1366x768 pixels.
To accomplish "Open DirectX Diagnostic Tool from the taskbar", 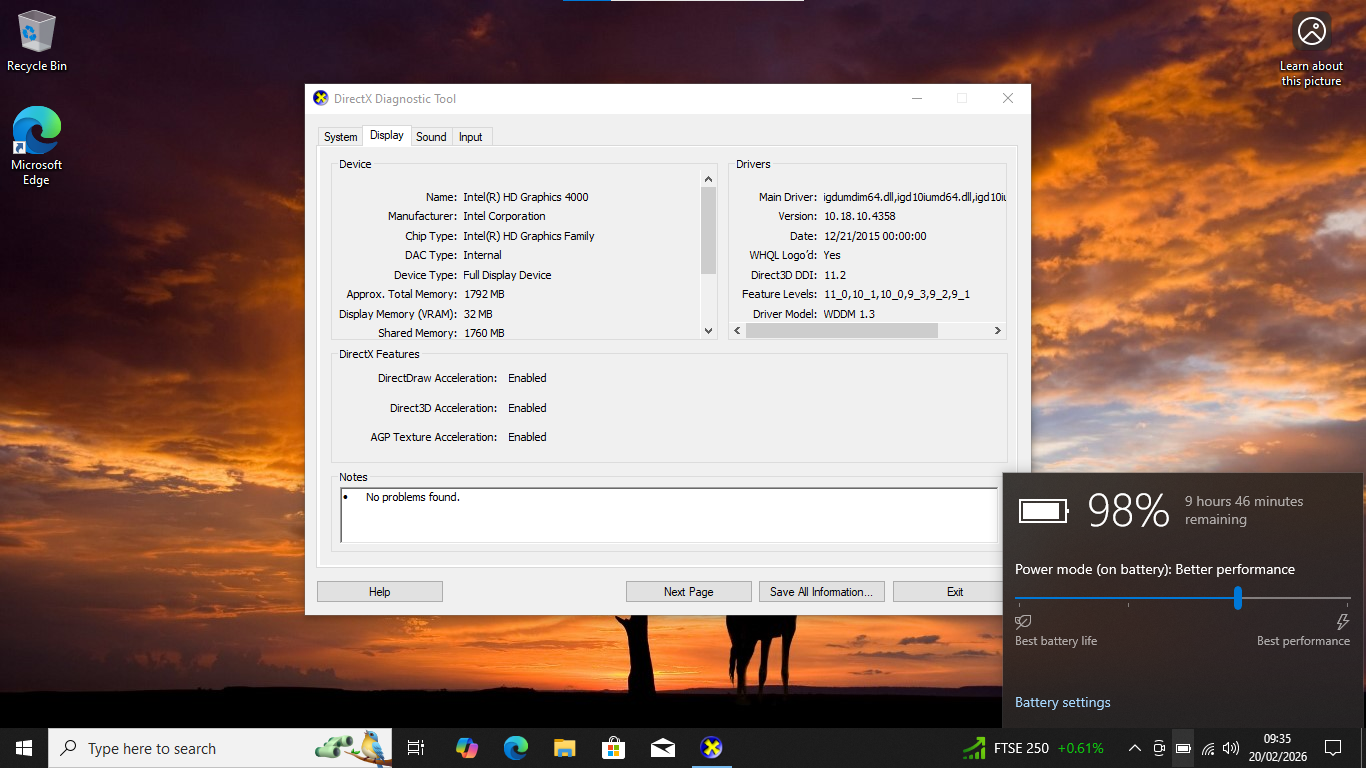I will 711,747.
